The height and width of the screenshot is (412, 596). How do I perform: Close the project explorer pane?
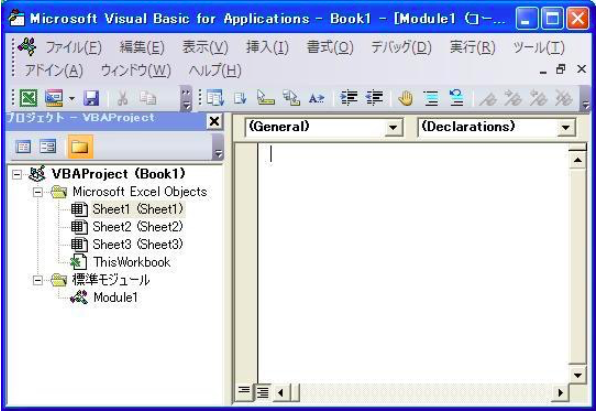click(x=214, y=122)
